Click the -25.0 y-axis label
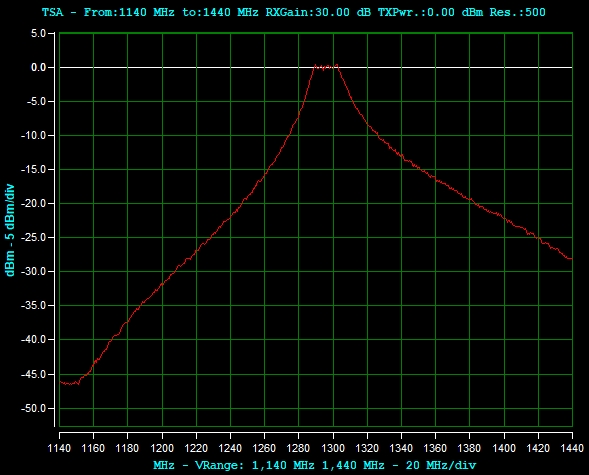Viewport: 589px width, 475px height. (33, 237)
